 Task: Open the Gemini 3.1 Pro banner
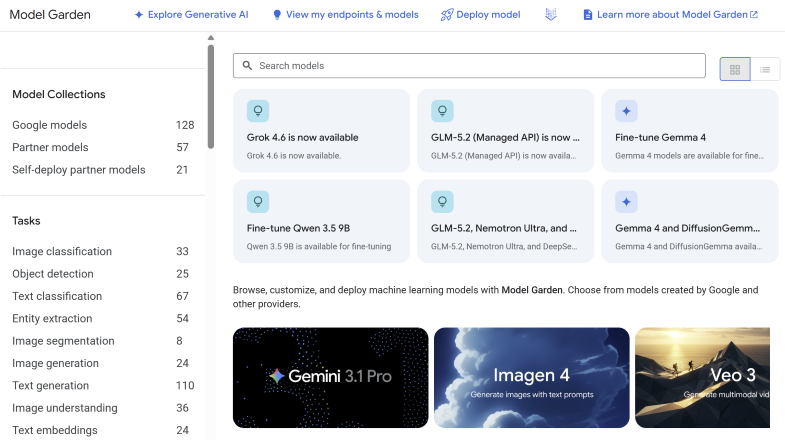(330, 377)
